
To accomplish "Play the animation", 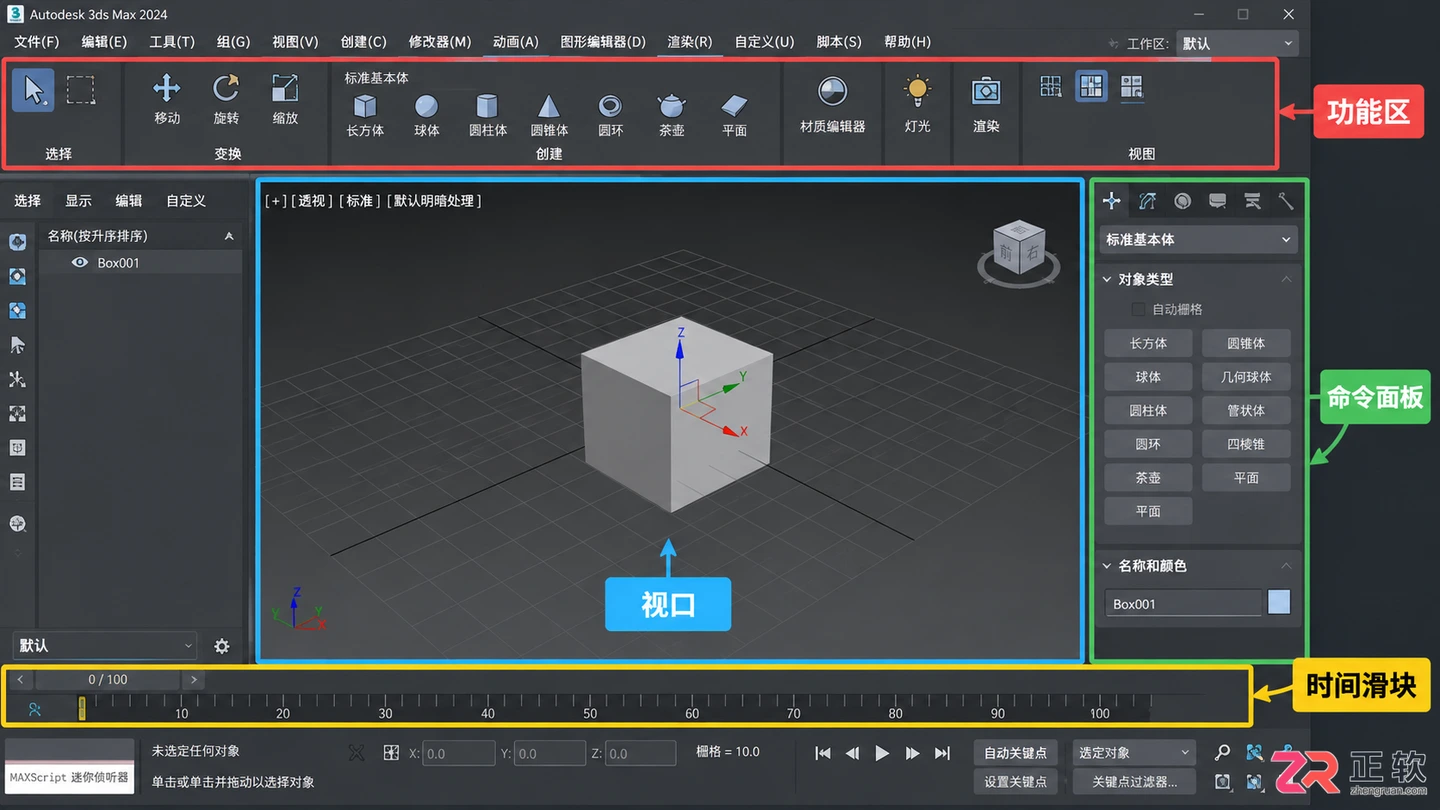I will pos(882,753).
